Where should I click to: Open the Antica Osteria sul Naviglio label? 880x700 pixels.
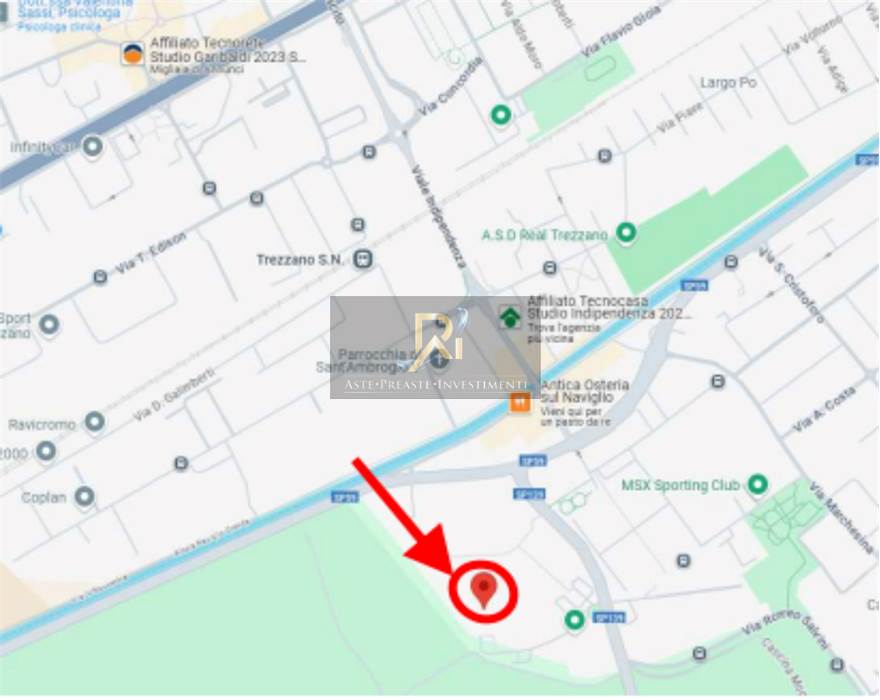584,391
